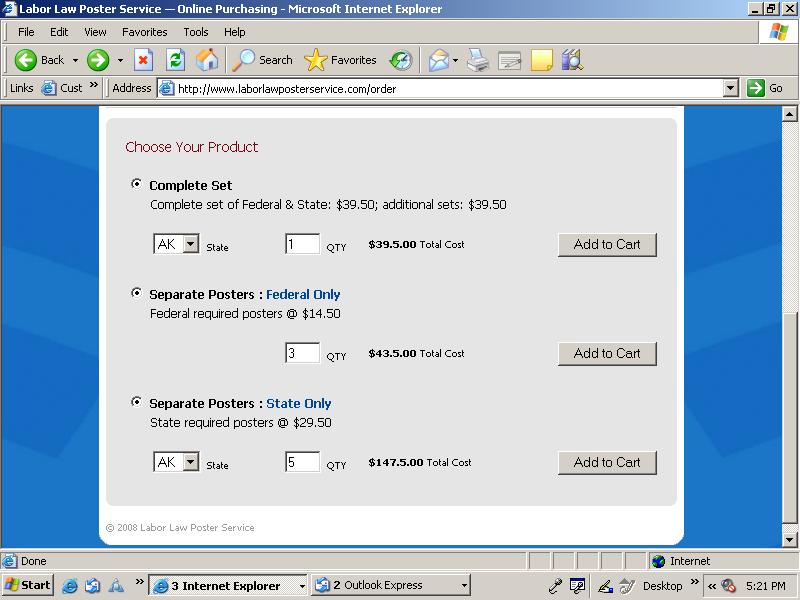Click the Favorites star icon
This screenshot has width=800, height=600.
pos(316,60)
